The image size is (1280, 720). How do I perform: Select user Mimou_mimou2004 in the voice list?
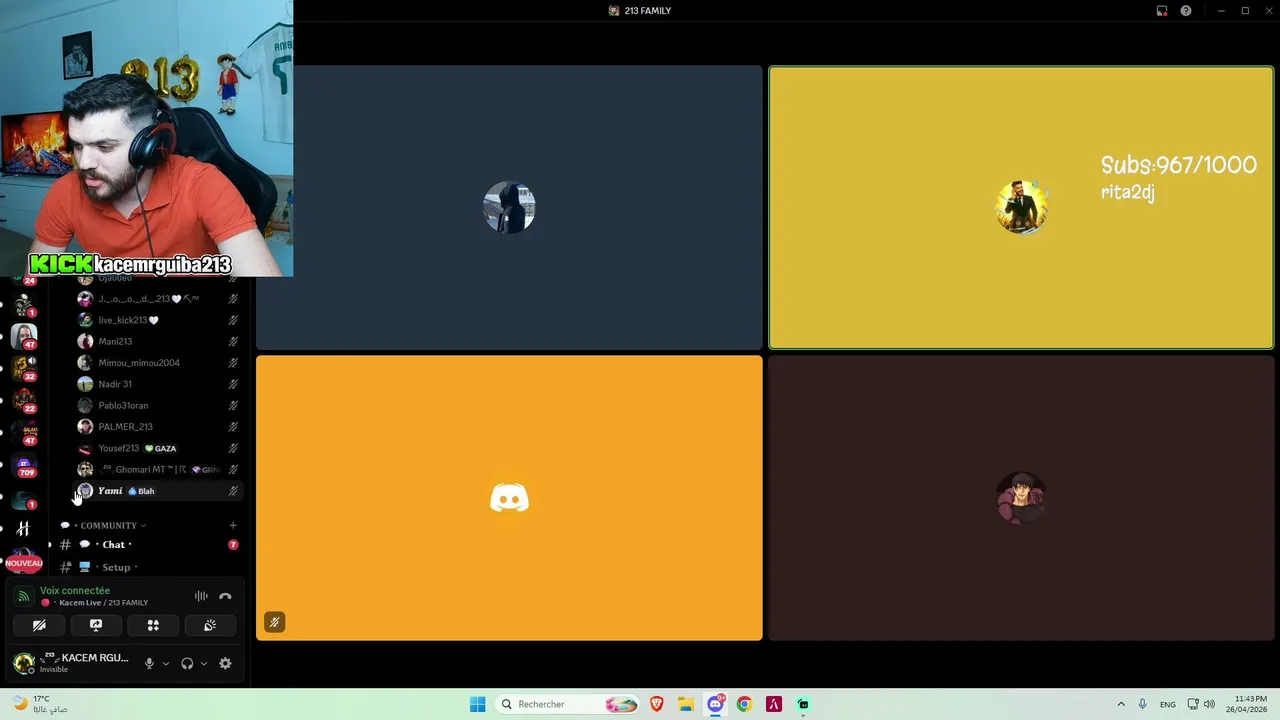160,363
